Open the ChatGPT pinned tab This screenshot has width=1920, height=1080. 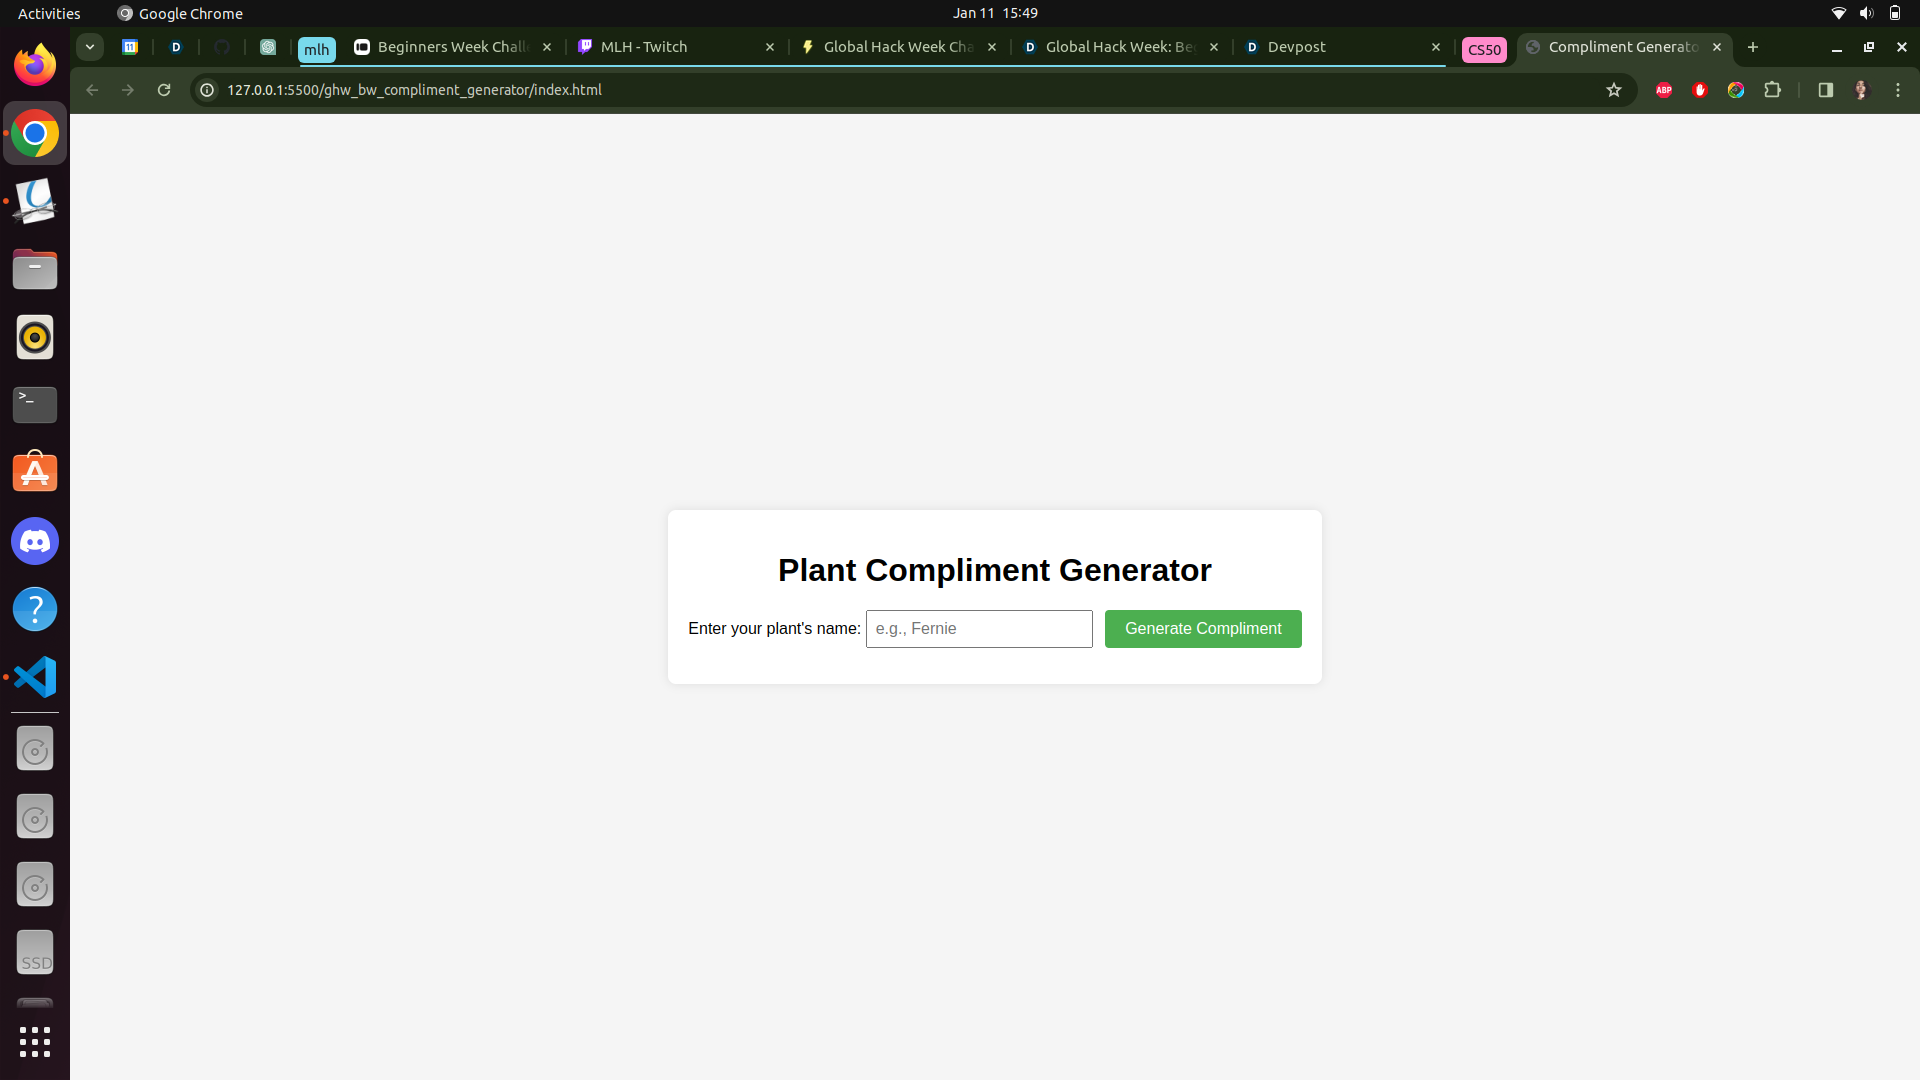click(268, 47)
